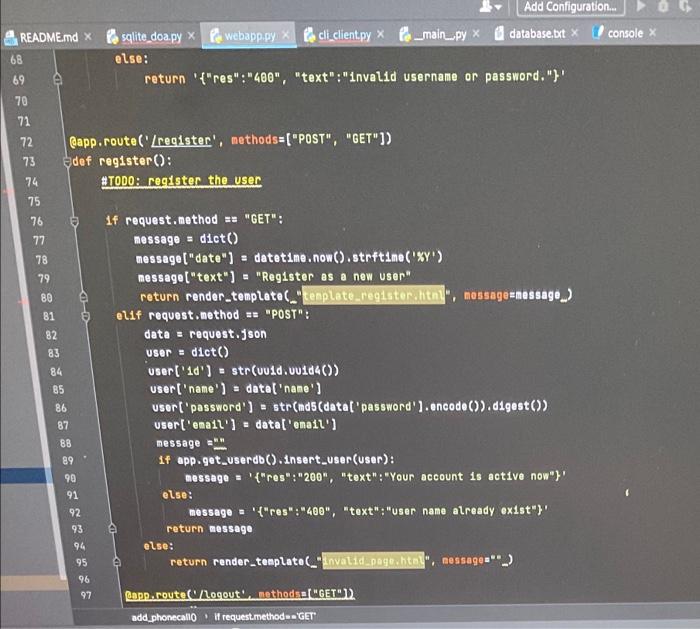Collapse the elif request.method POST fold marker
This screenshot has height=629, width=700.
86,317
